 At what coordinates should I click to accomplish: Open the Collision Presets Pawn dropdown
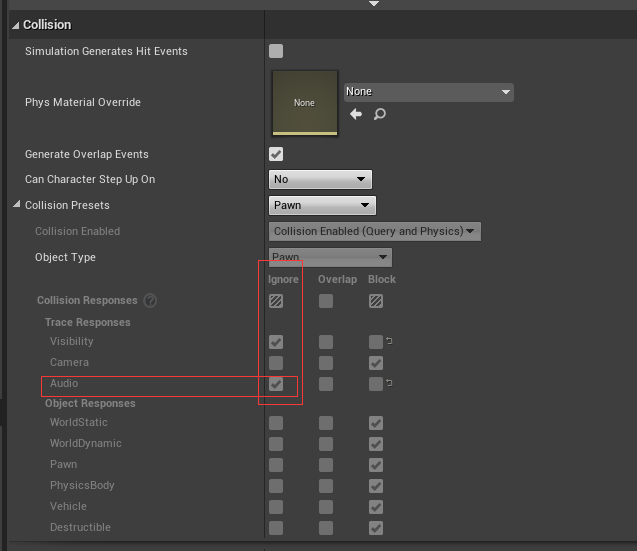(x=322, y=205)
